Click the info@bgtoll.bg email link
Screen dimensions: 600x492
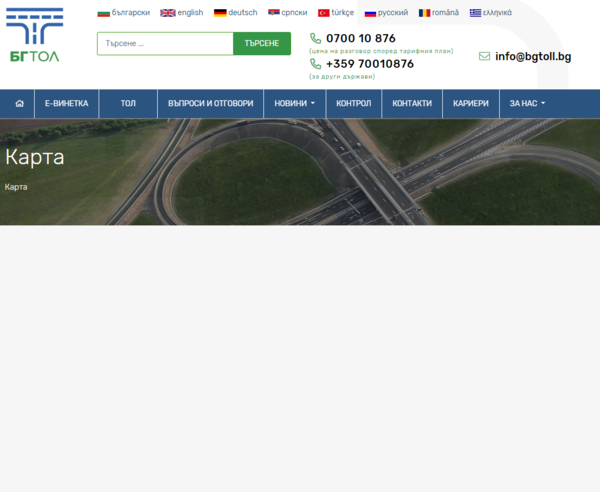click(533, 56)
